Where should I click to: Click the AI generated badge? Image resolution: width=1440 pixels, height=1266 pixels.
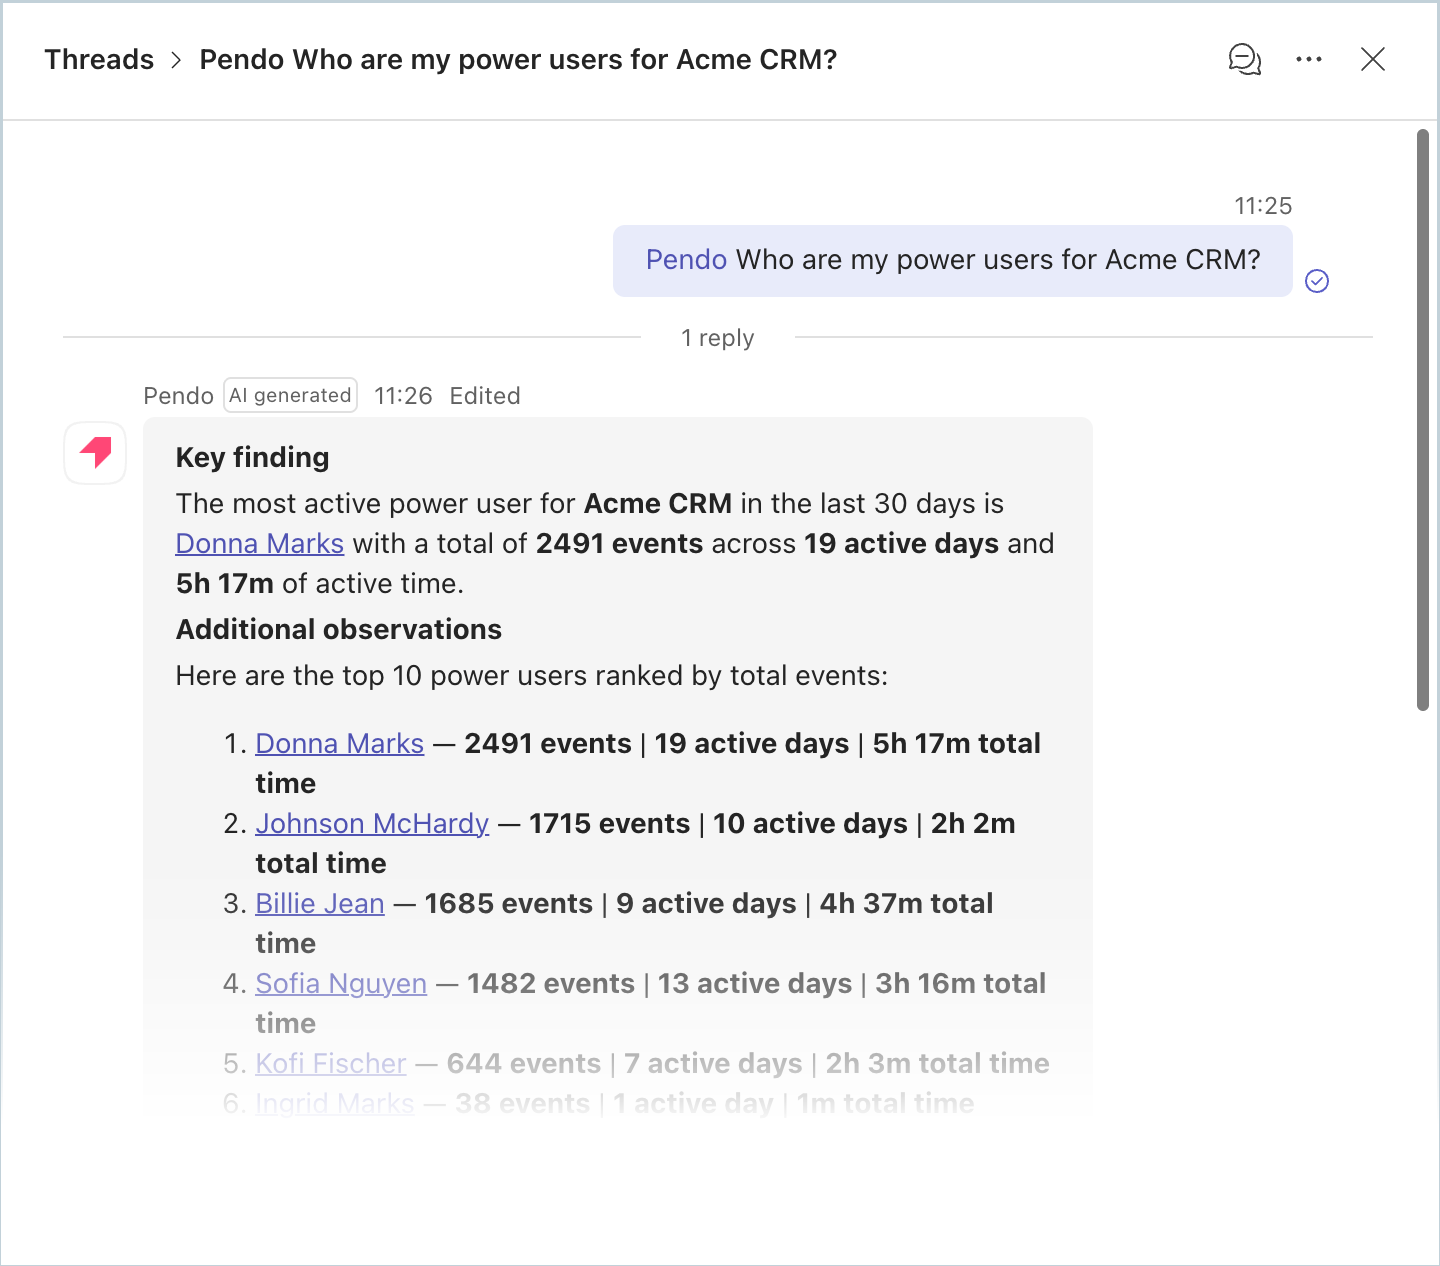pos(290,395)
